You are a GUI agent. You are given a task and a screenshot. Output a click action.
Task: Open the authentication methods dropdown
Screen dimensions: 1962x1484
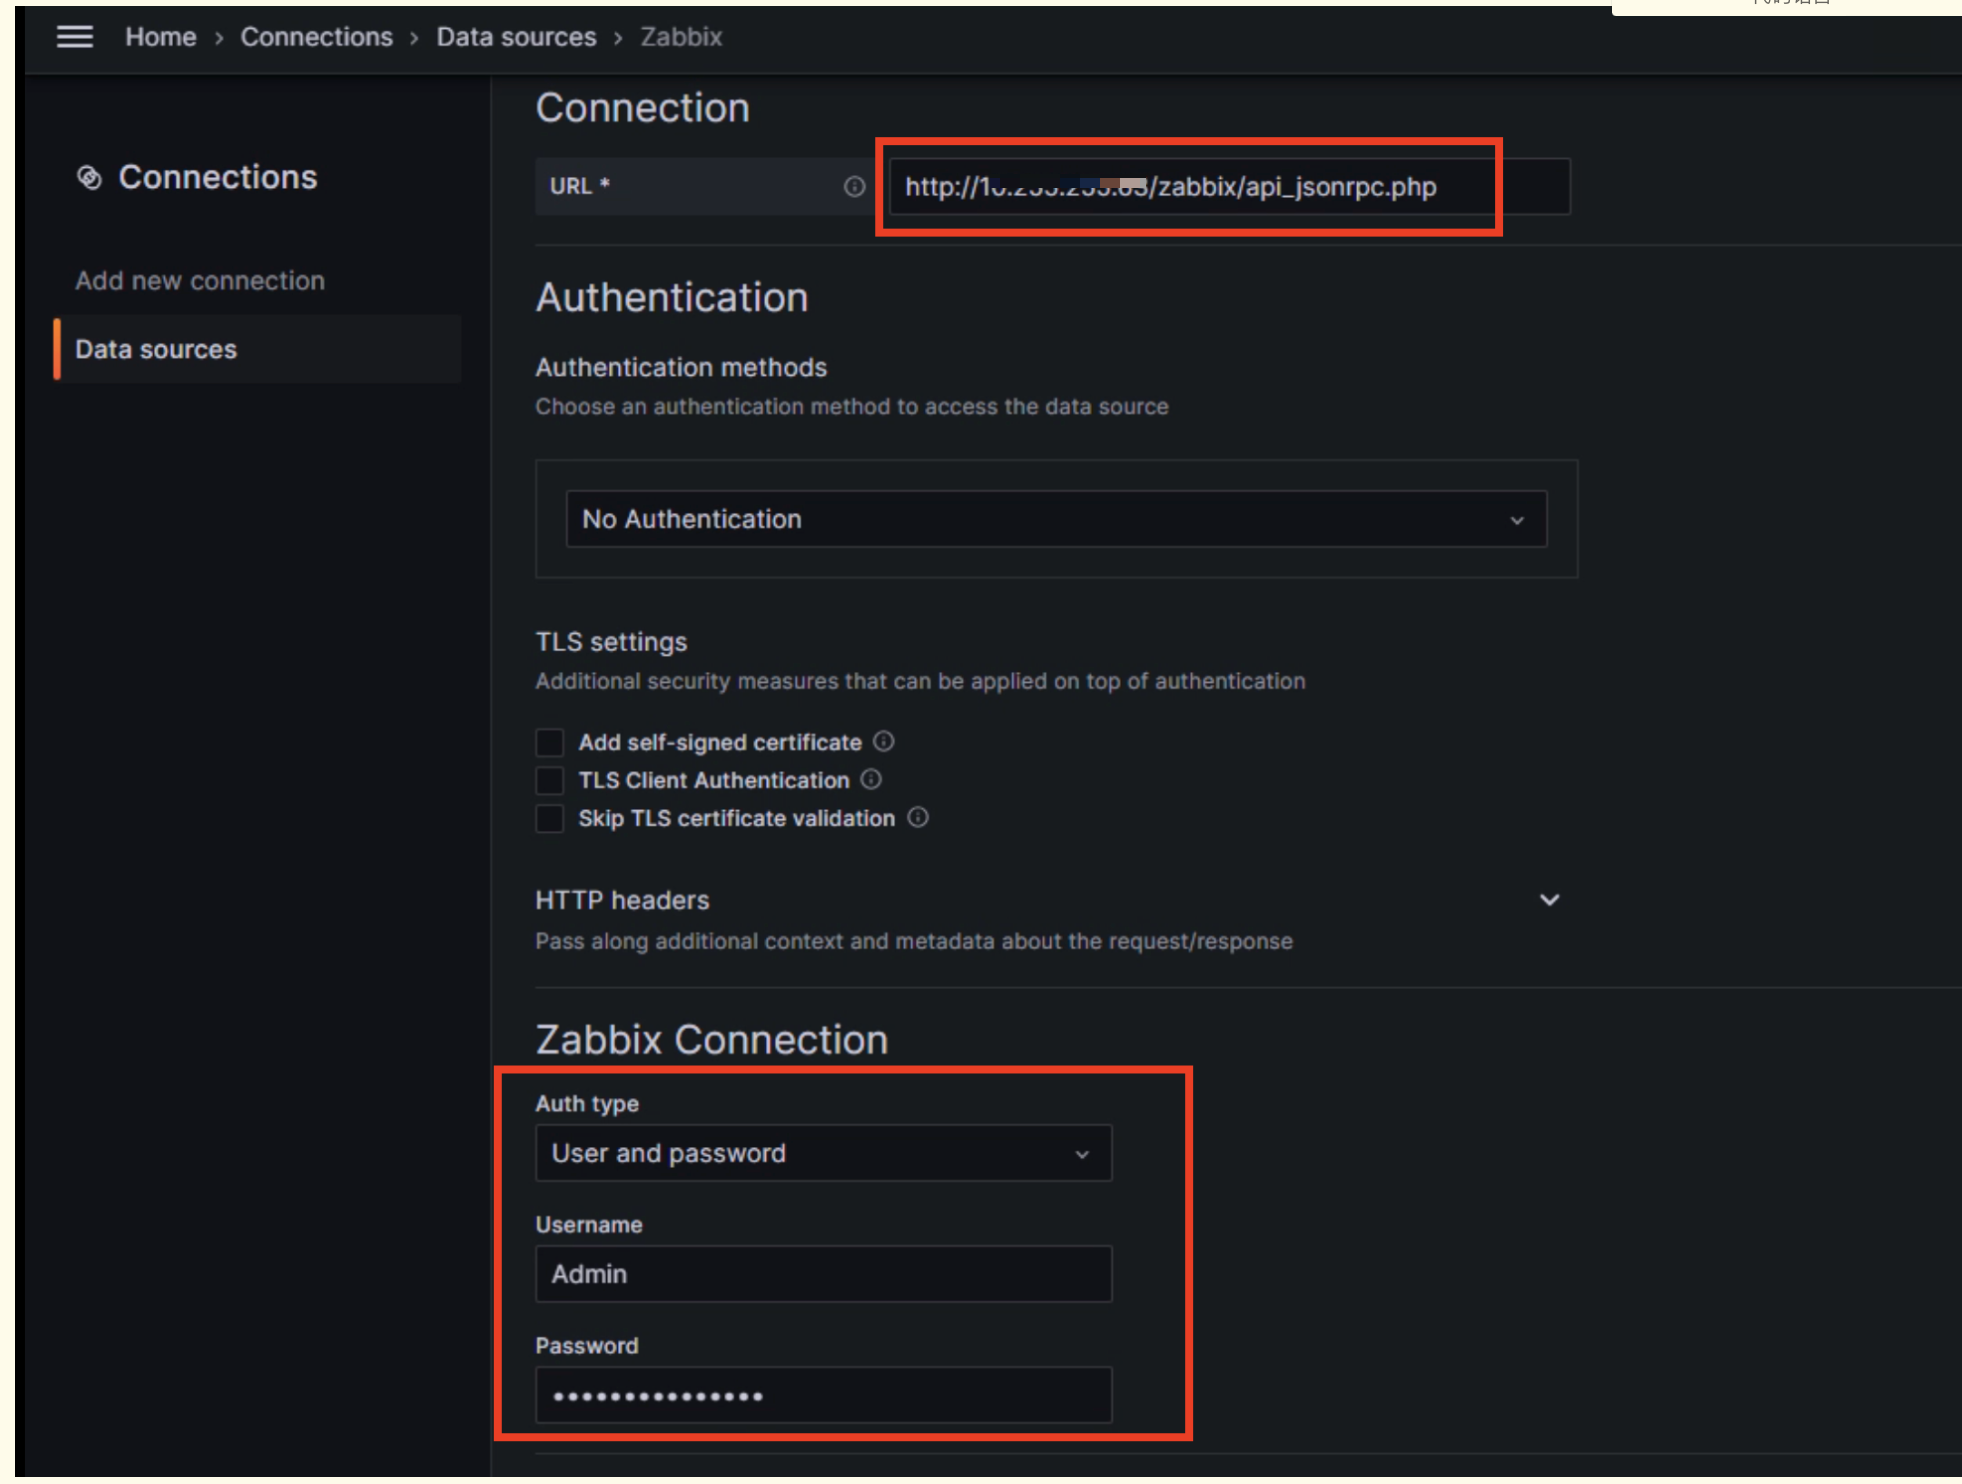coord(1055,519)
